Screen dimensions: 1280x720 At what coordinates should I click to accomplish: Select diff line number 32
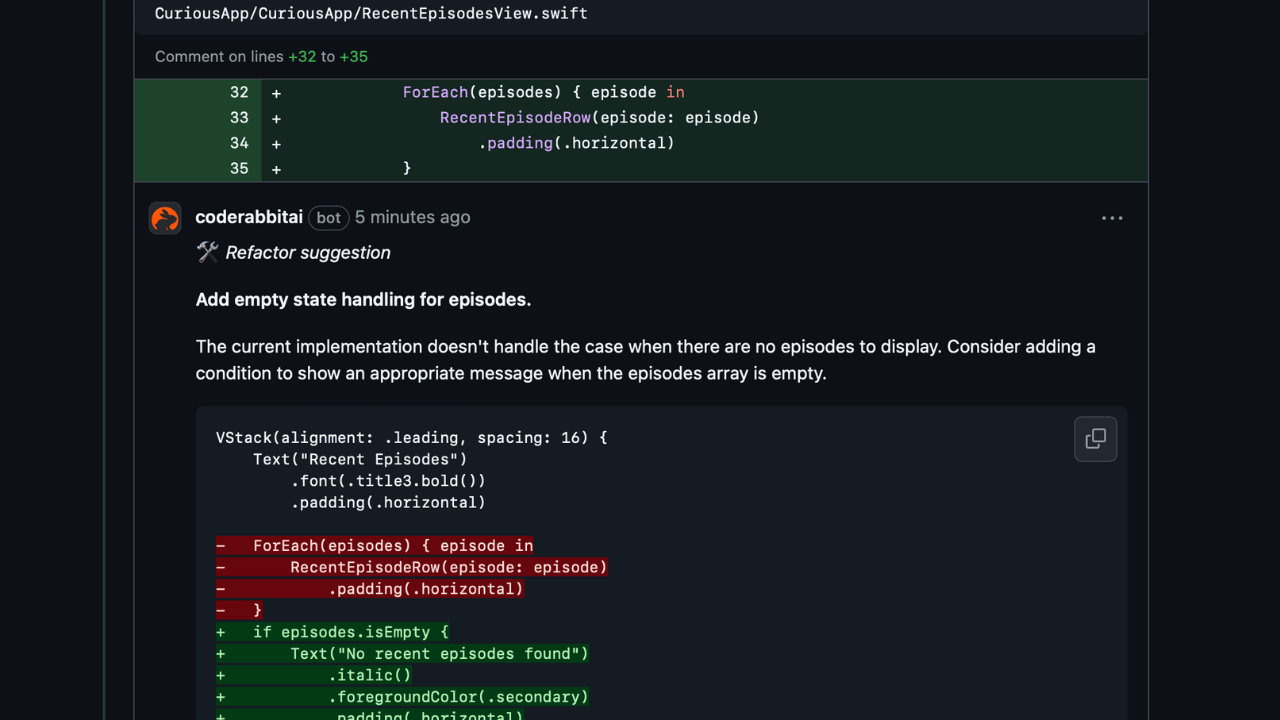pos(239,92)
